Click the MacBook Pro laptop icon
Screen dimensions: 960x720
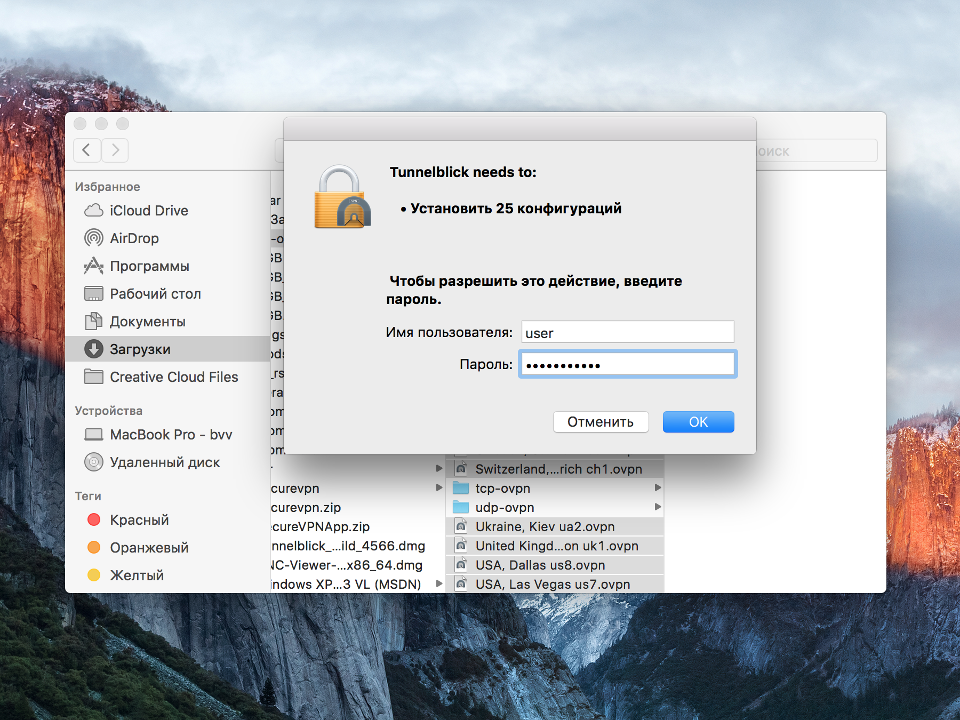(94, 435)
